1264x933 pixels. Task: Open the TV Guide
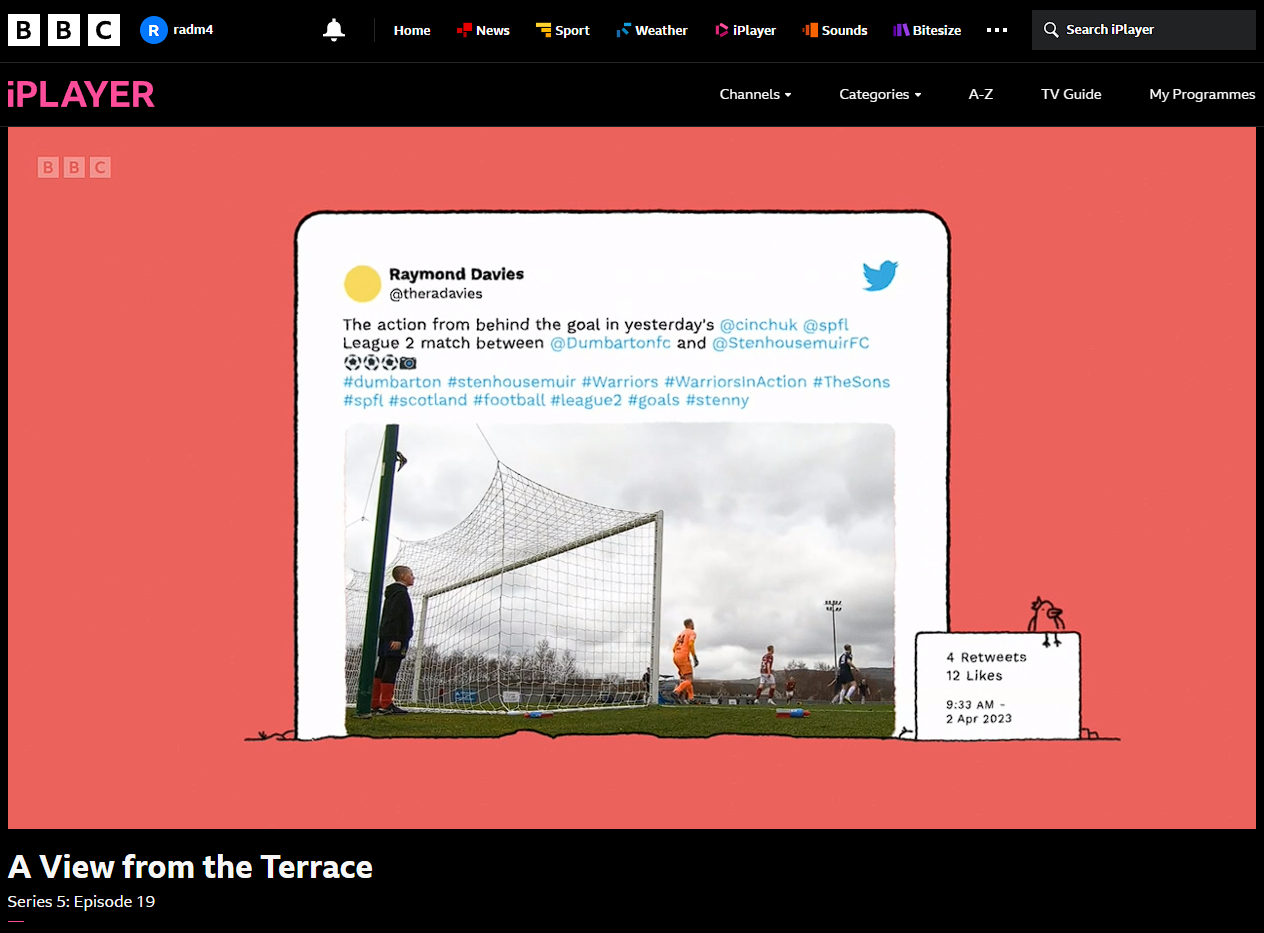click(1071, 94)
